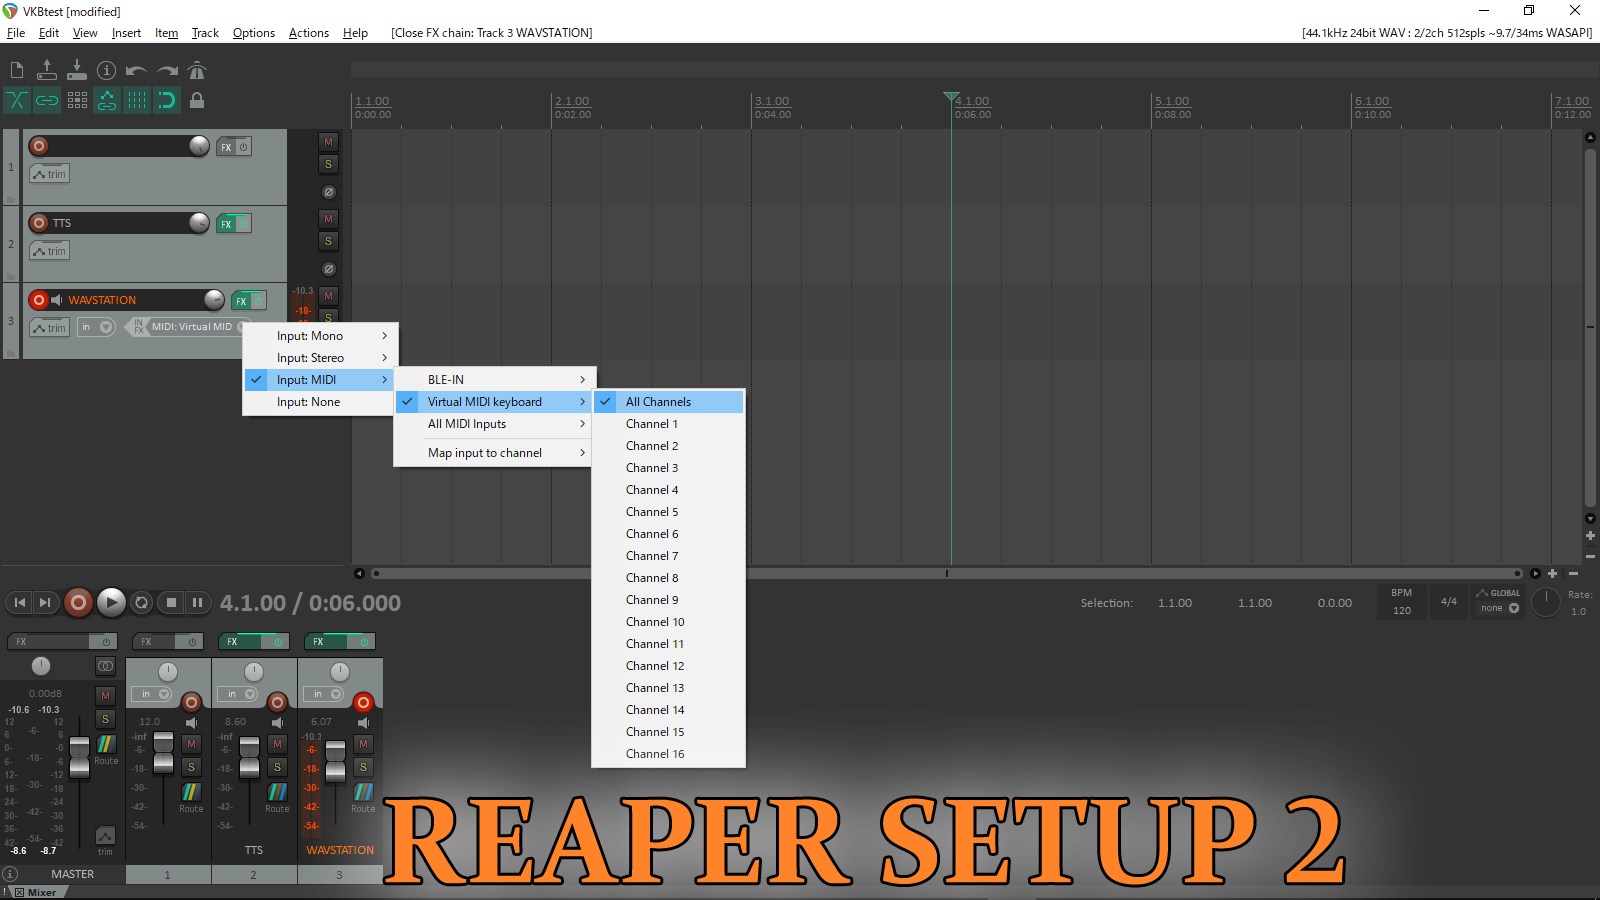Toggle auto-crossfade mode

click(x=16, y=100)
